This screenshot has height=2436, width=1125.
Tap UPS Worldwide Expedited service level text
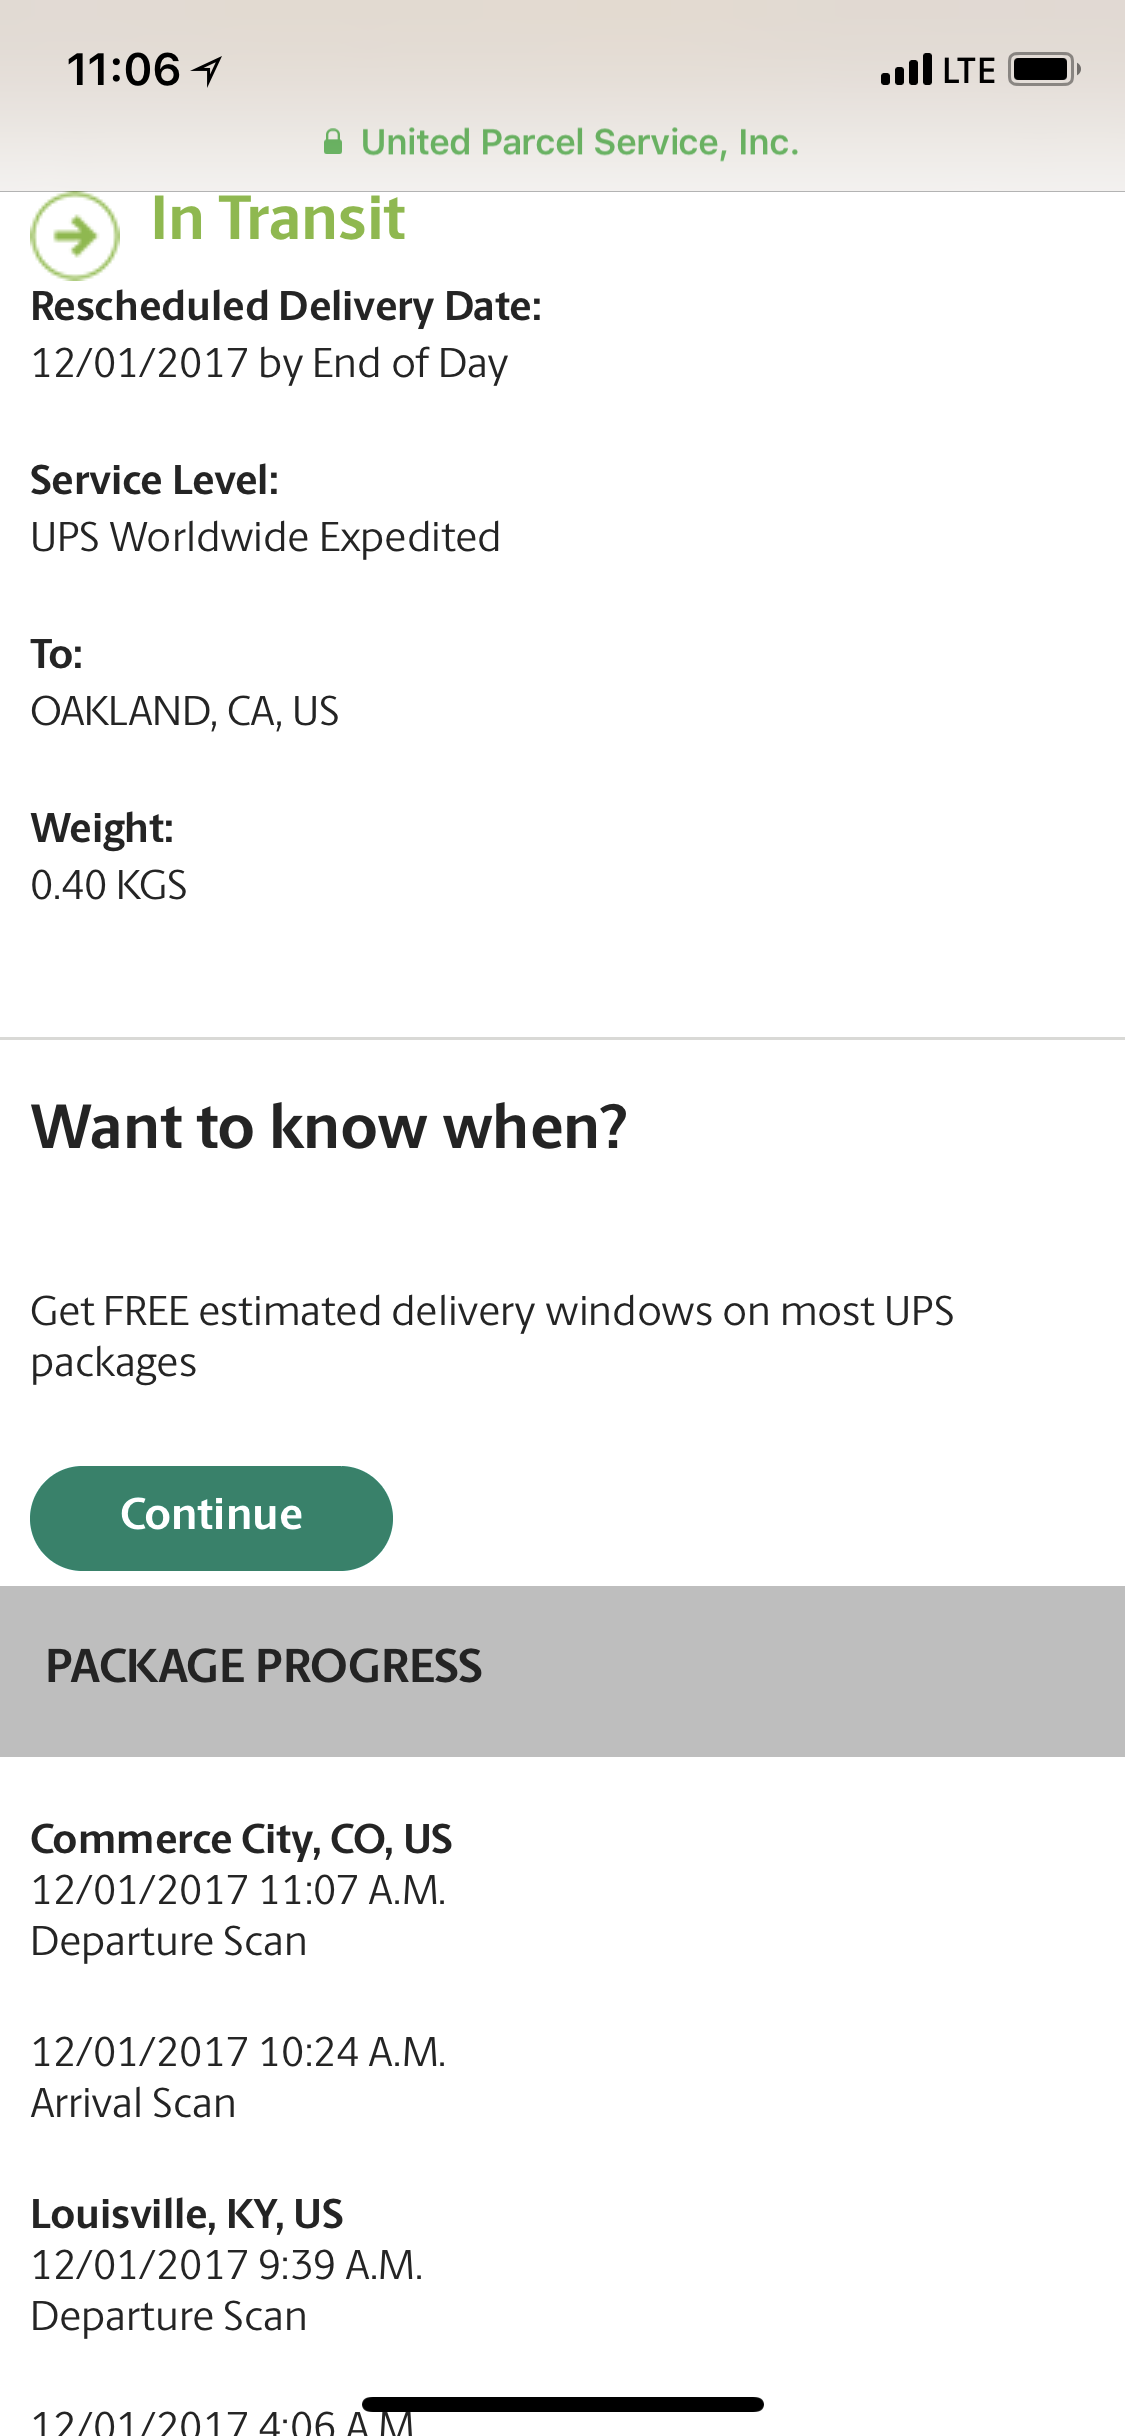click(x=265, y=538)
